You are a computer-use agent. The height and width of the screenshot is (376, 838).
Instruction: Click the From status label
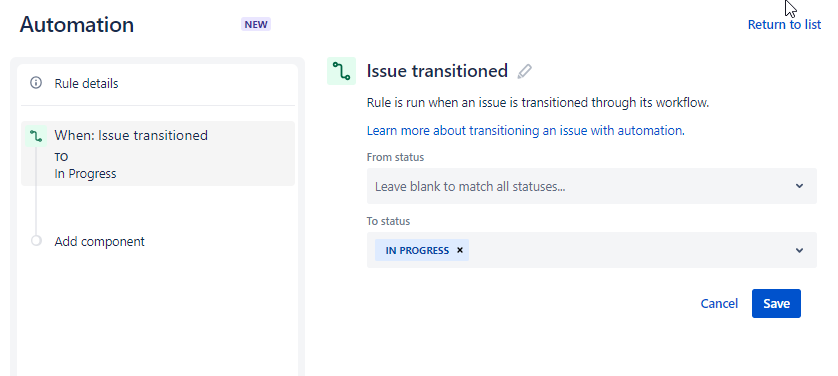[x=395, y=157]
